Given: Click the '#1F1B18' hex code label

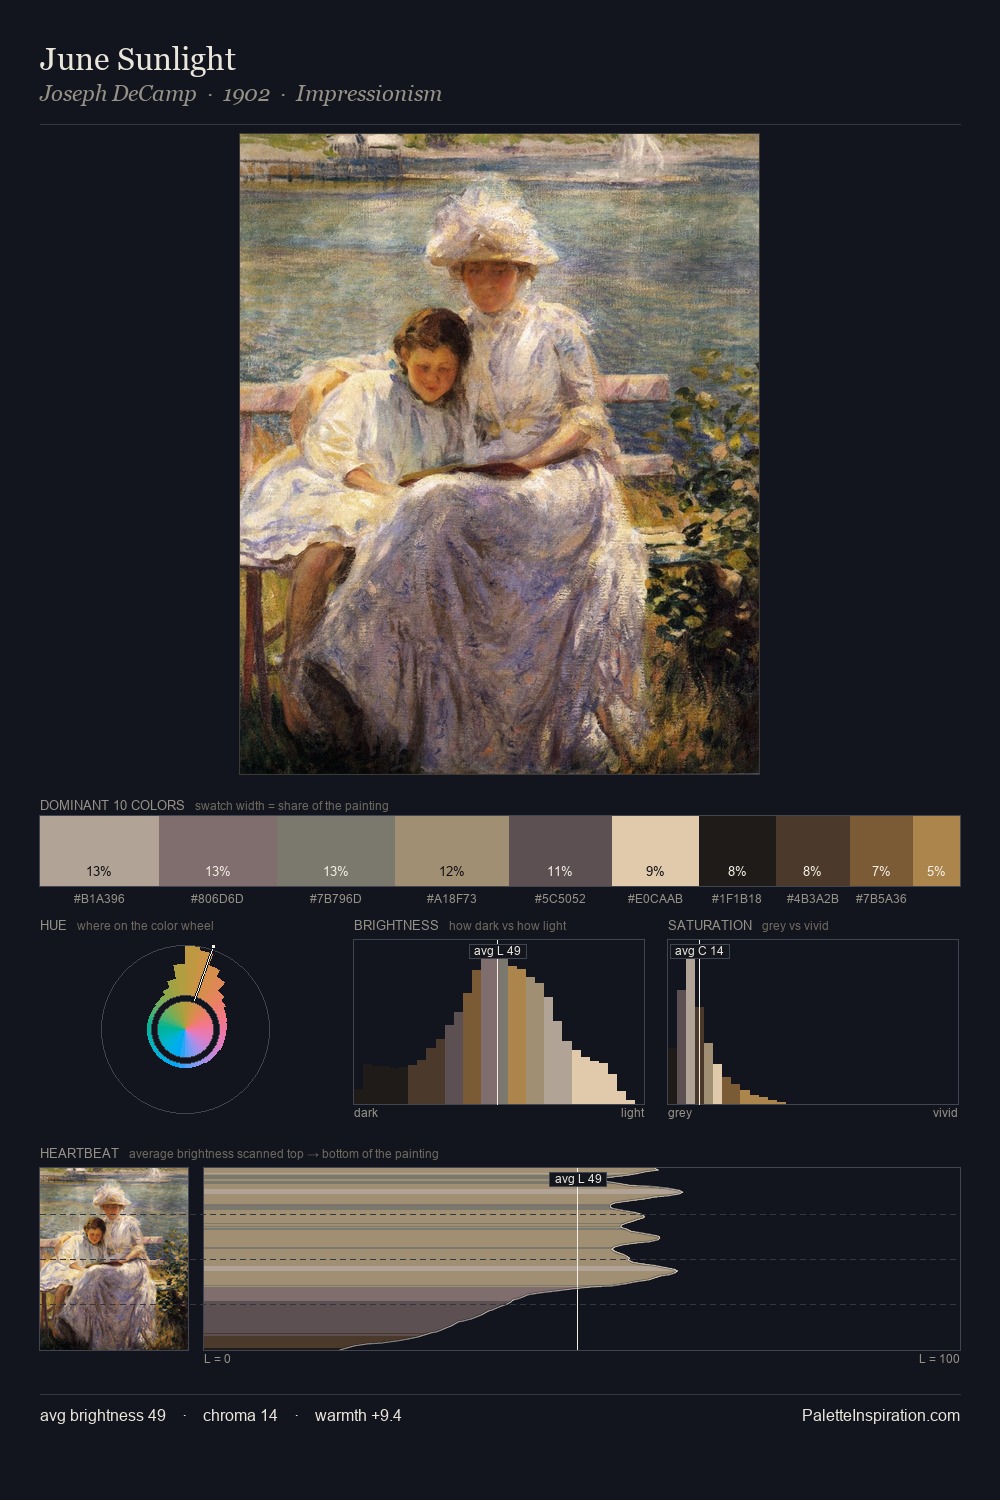Looking at the screenshot, I should tap(737, 898).
